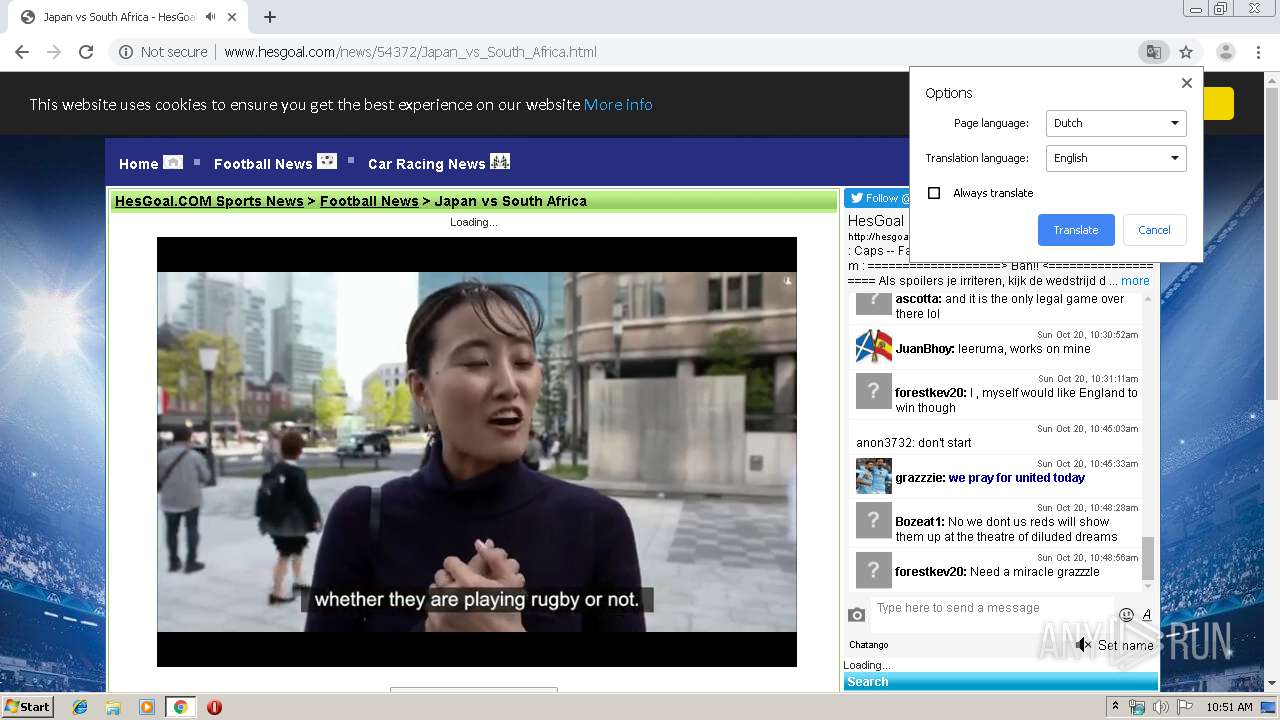Click the Search header bar
This screenshot has width=1280, height=720.
(1000, 682)
